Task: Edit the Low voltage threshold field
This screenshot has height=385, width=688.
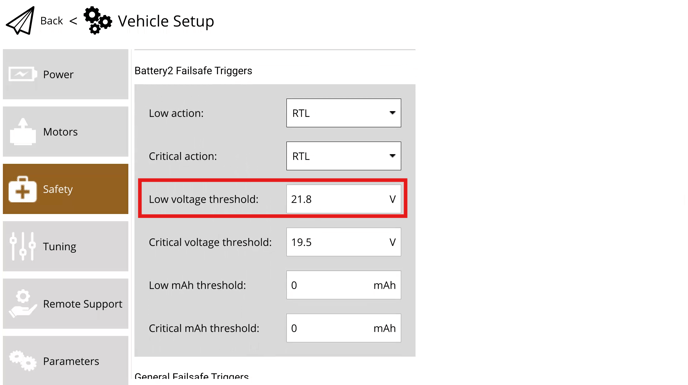Action: 344,199
